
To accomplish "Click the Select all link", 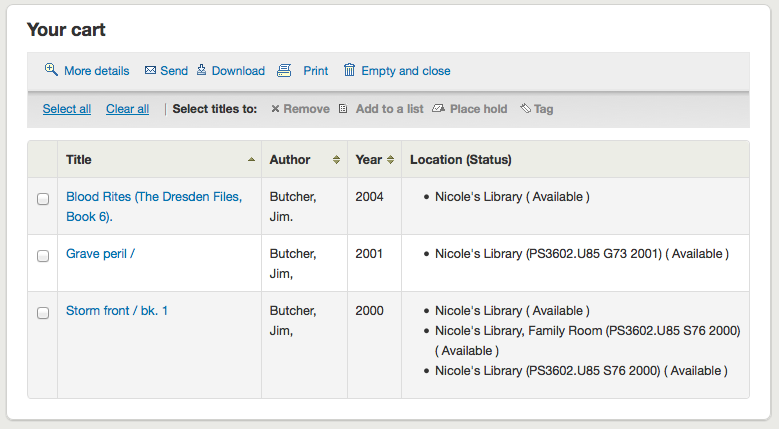I will (x=67, y=109).
